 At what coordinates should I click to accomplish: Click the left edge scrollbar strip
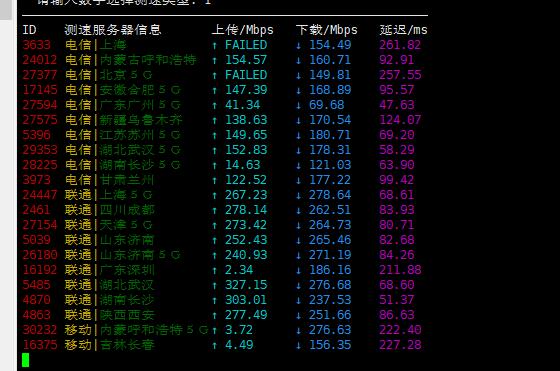pyautogui.click(x=6, y=186)
